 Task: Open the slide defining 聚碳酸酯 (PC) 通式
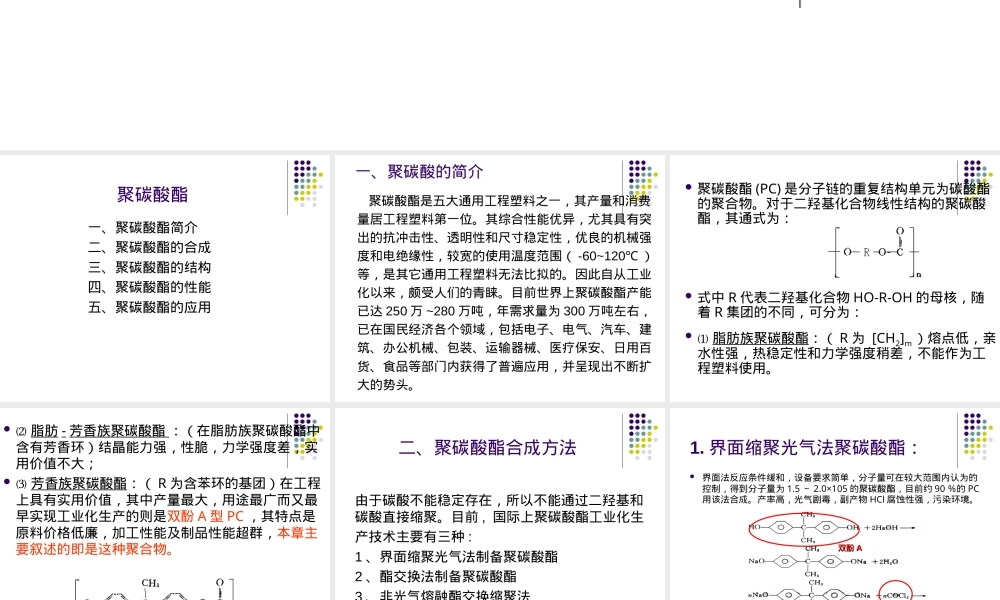tap(835, 278)
